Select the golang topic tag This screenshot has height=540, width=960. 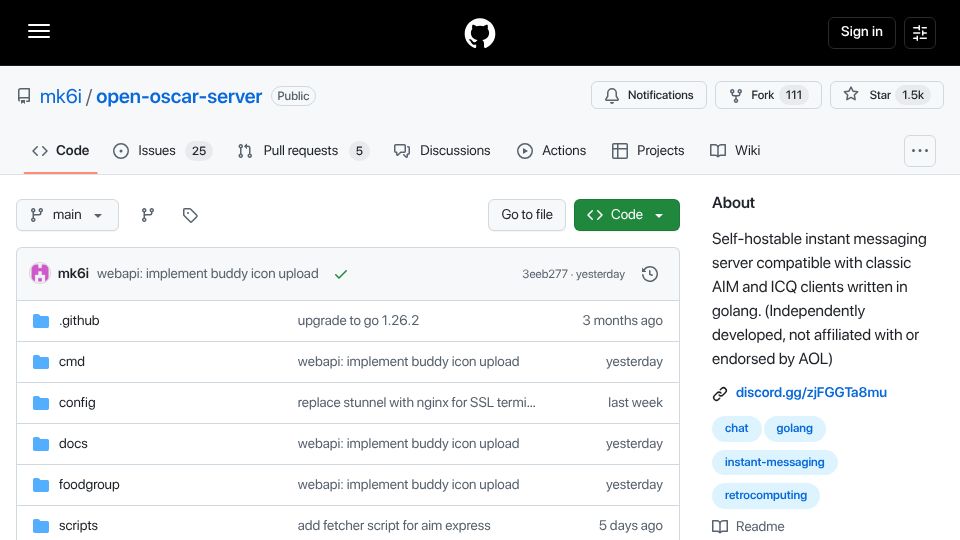(794, 429)
